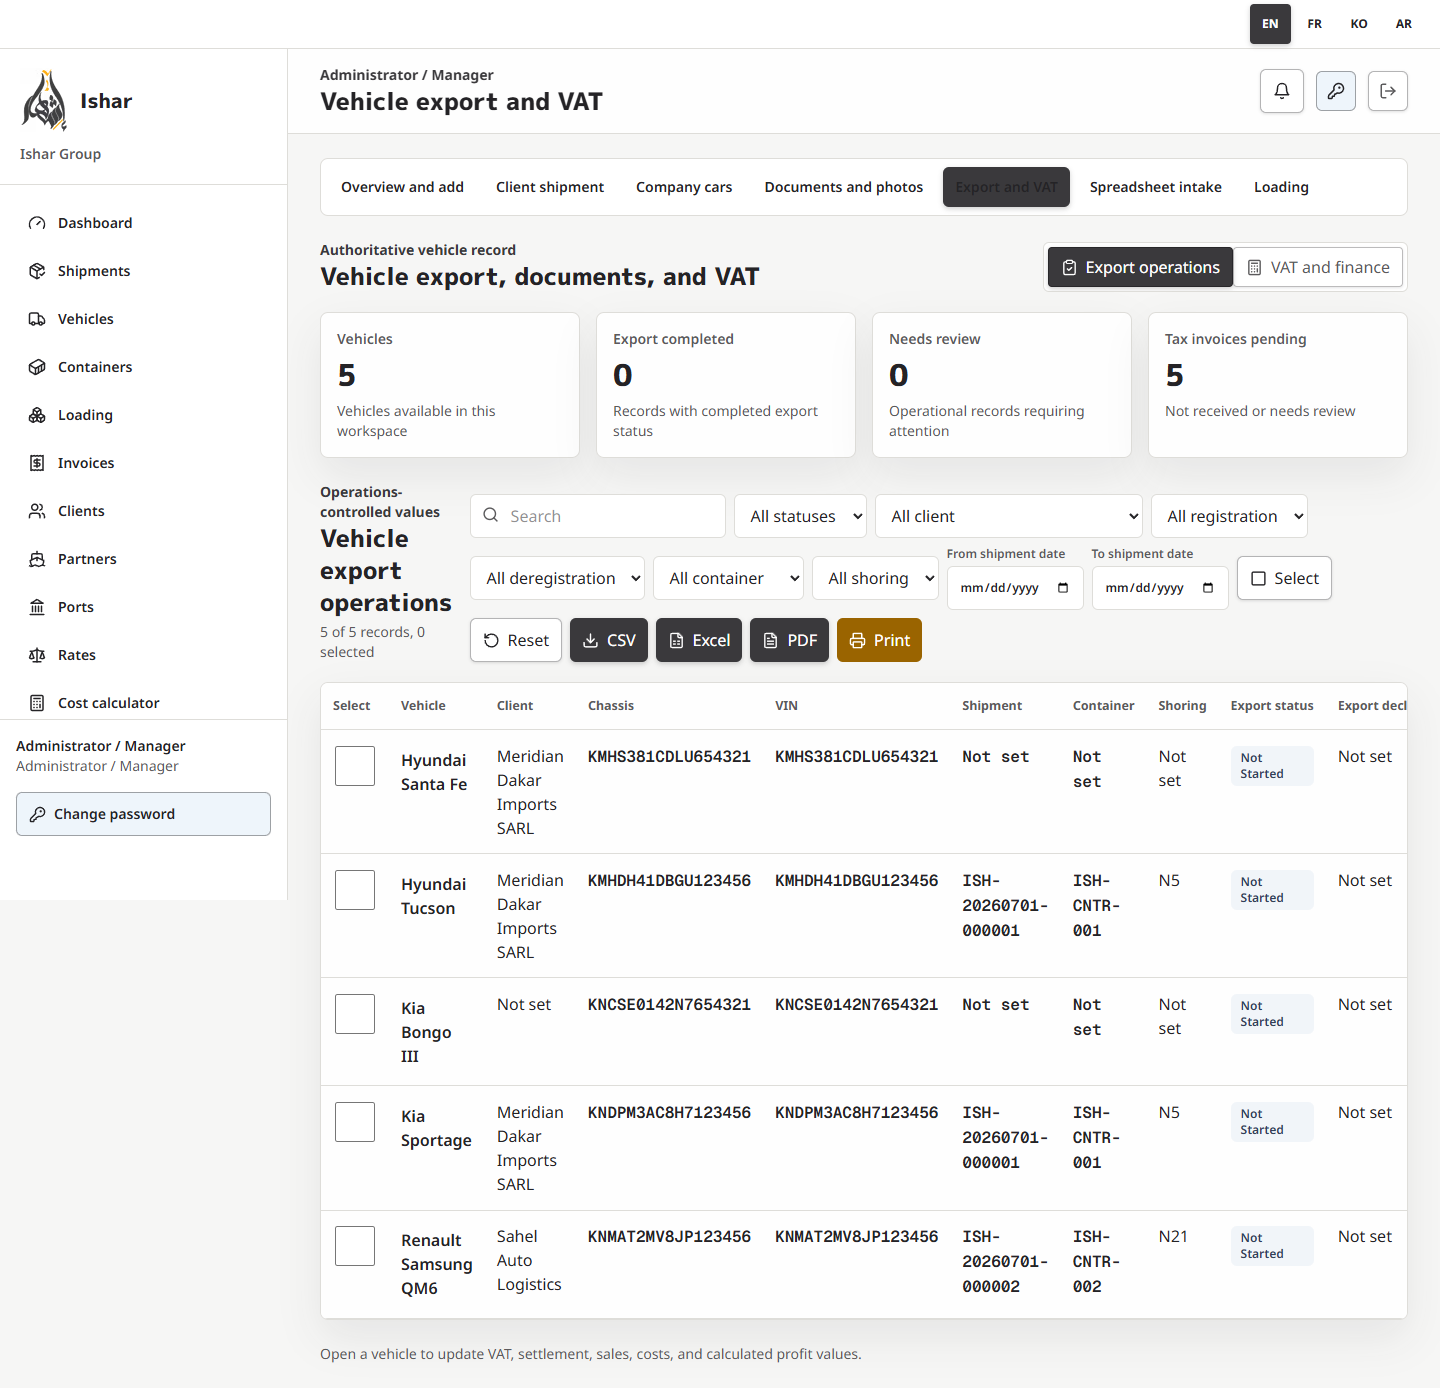Screen dimensions: 1440x1388
Task: Check the Hyundai Santa Fe row checkbox
Action: point(355,766)
